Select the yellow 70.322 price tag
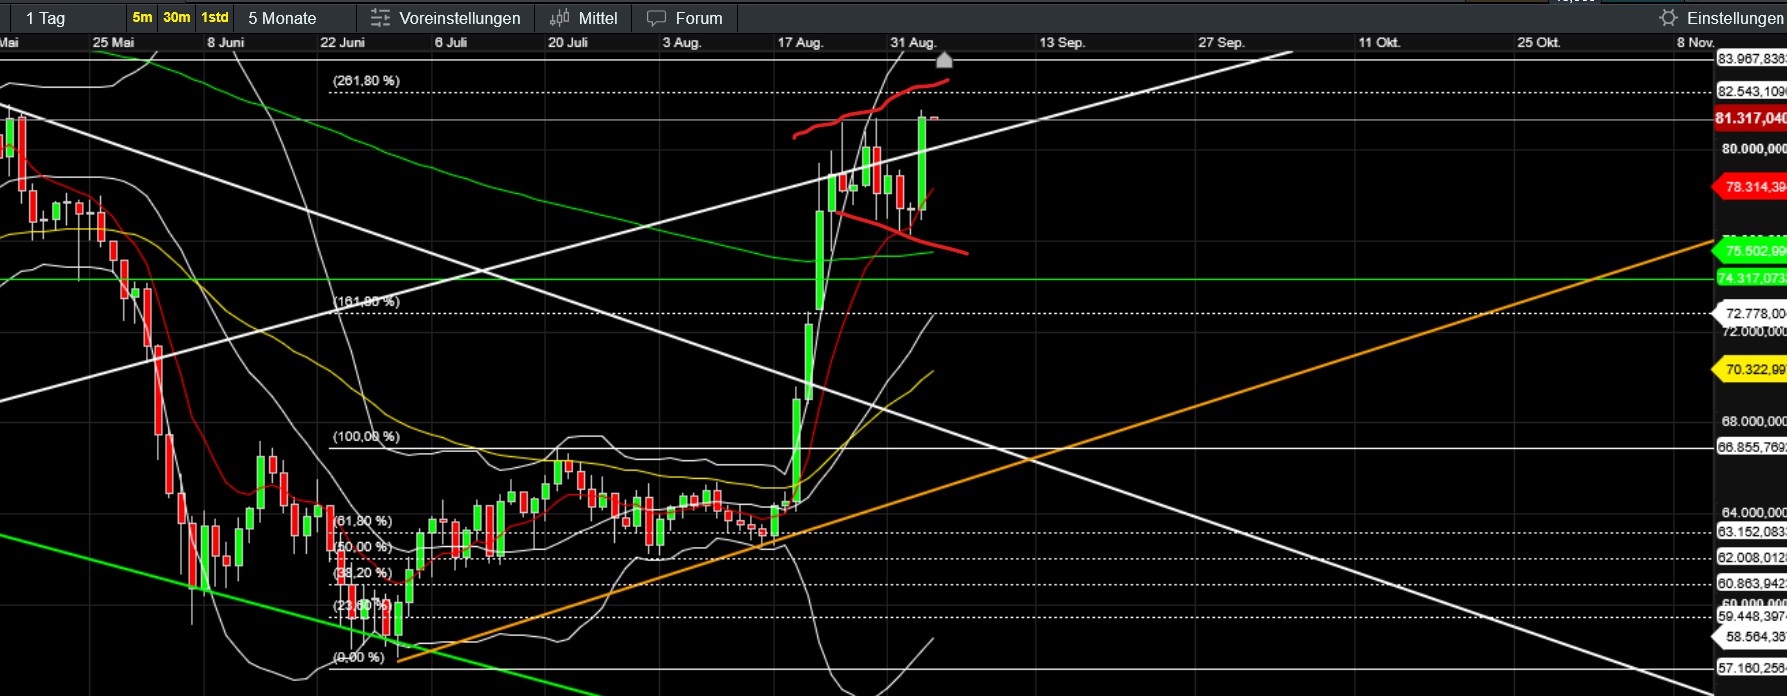 (1750, 370)
